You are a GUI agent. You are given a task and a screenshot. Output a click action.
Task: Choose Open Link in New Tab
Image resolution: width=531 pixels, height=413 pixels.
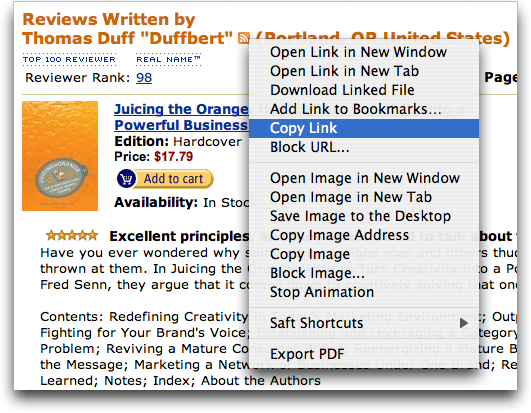click(x=364, y=71)
